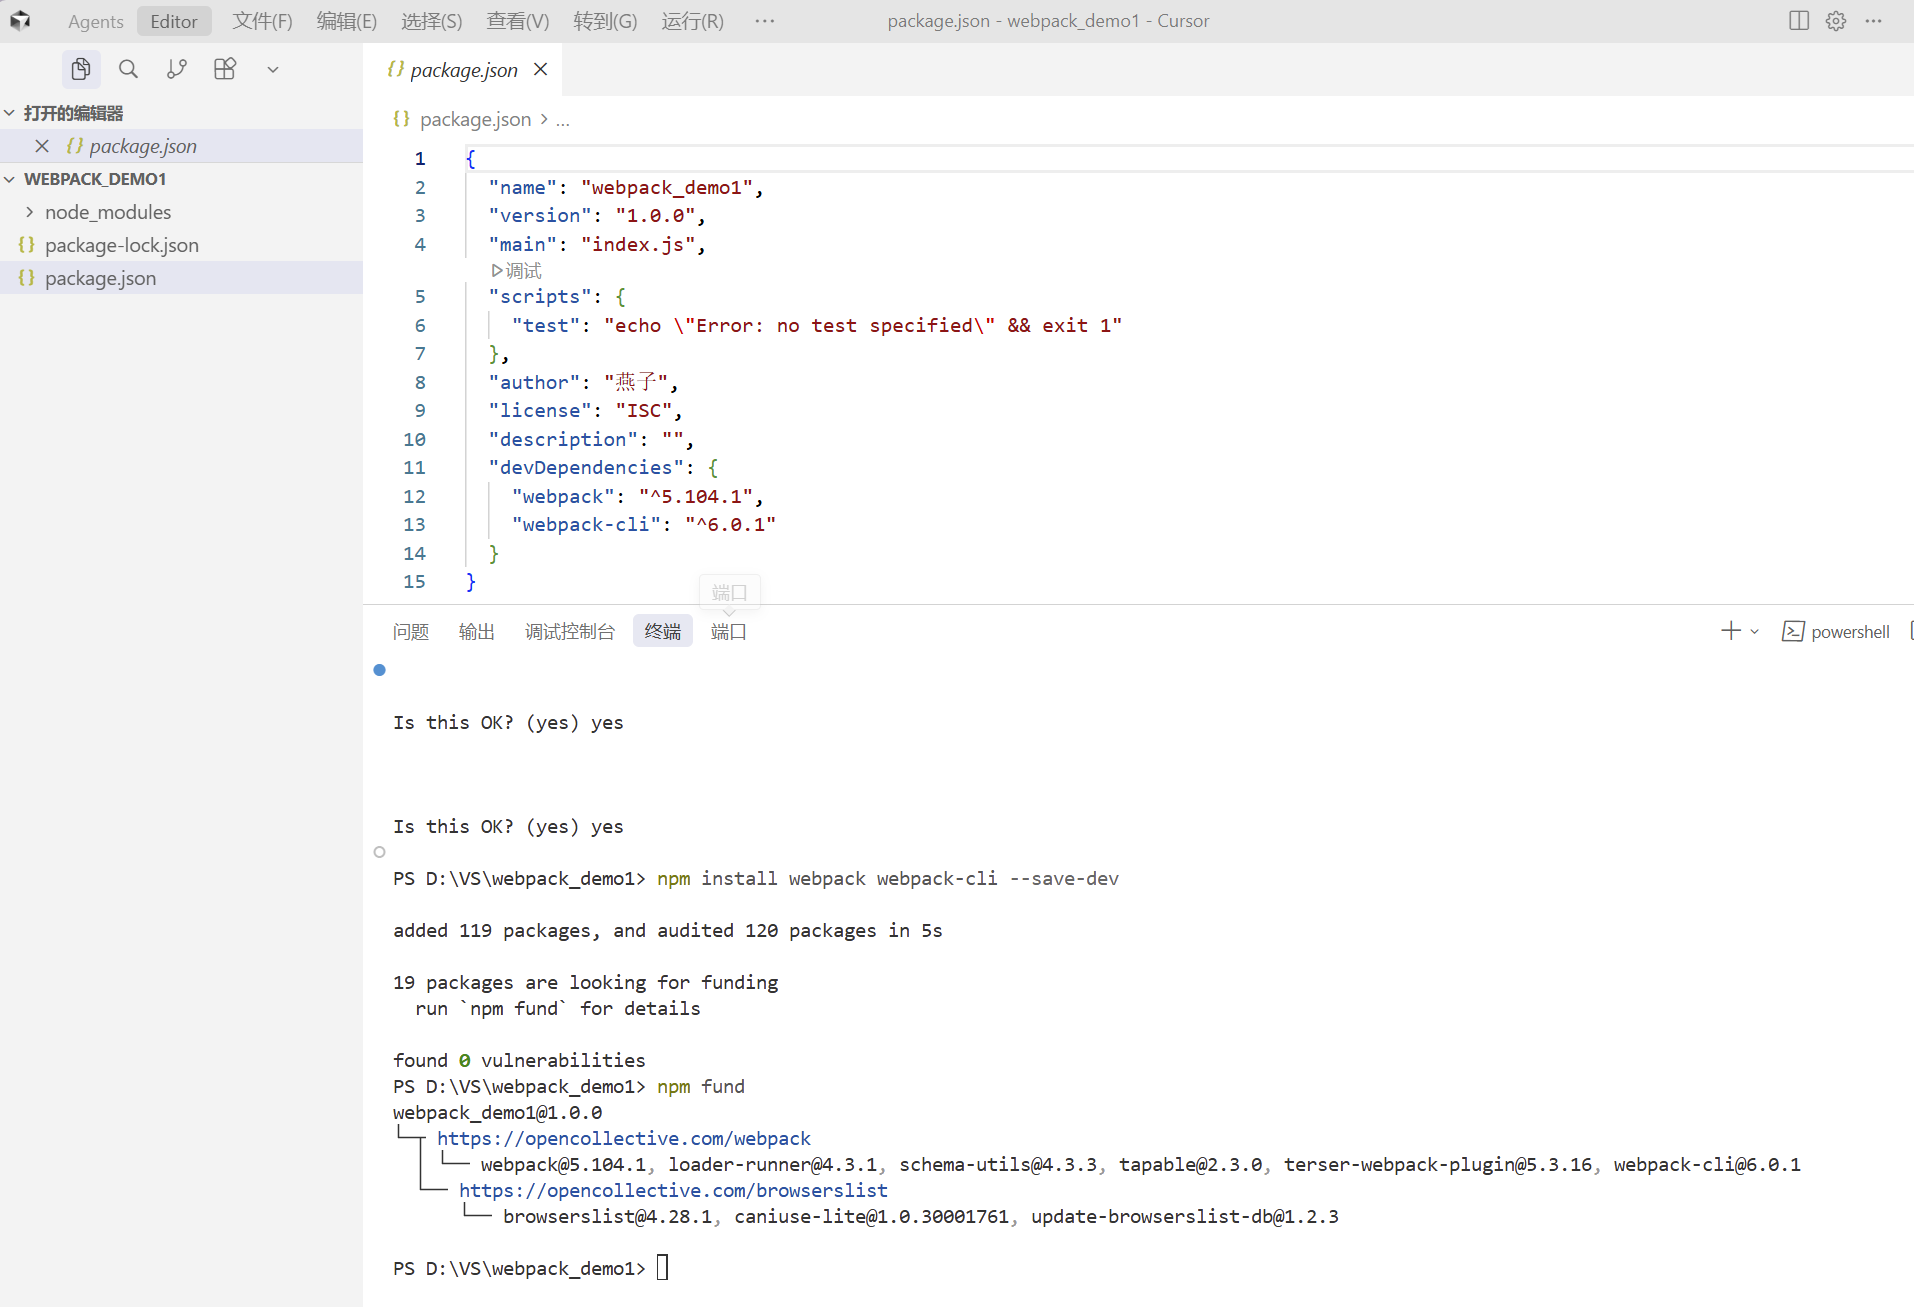1914x1307 pixels.
Task: Click the "version" value "1.0.0"
Action: point(655,215)
